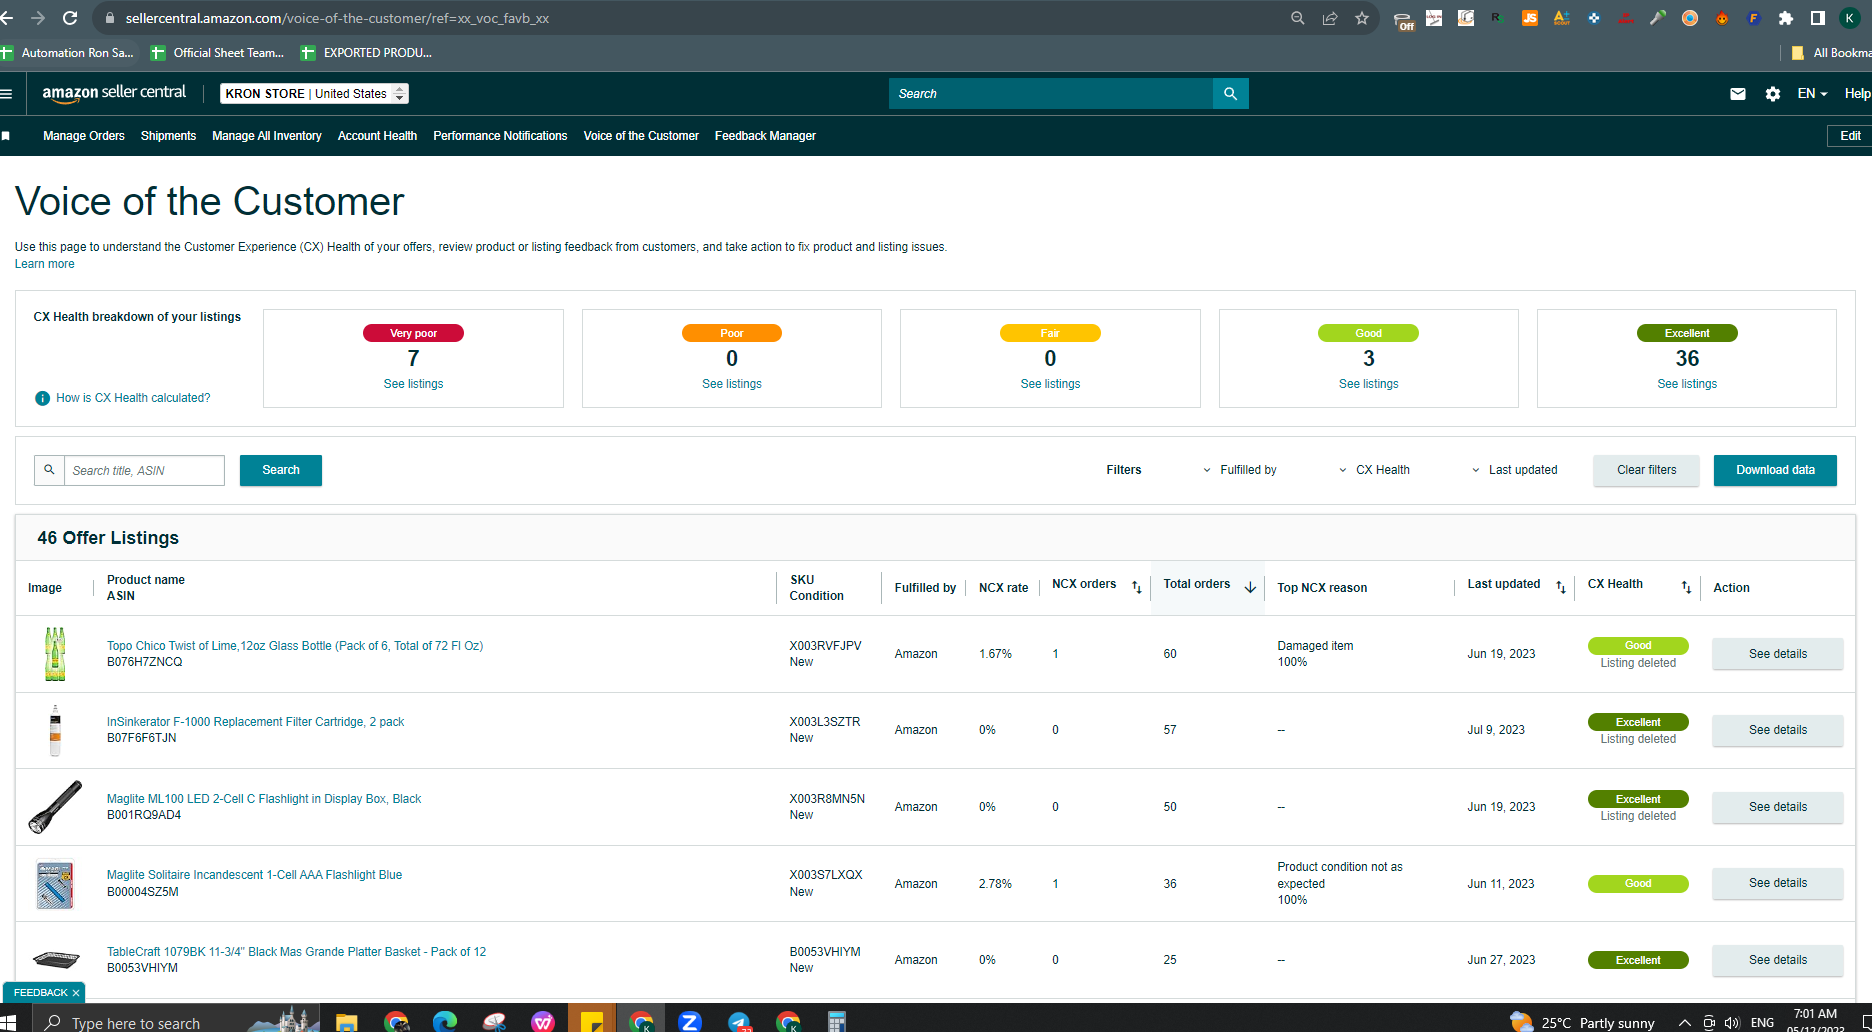Image resolution: width=1872 pixels, height=1032 pixels.
Task: Open the buyer messages envelope icon
Action: pyautogui.click(x=1738, y=94)
